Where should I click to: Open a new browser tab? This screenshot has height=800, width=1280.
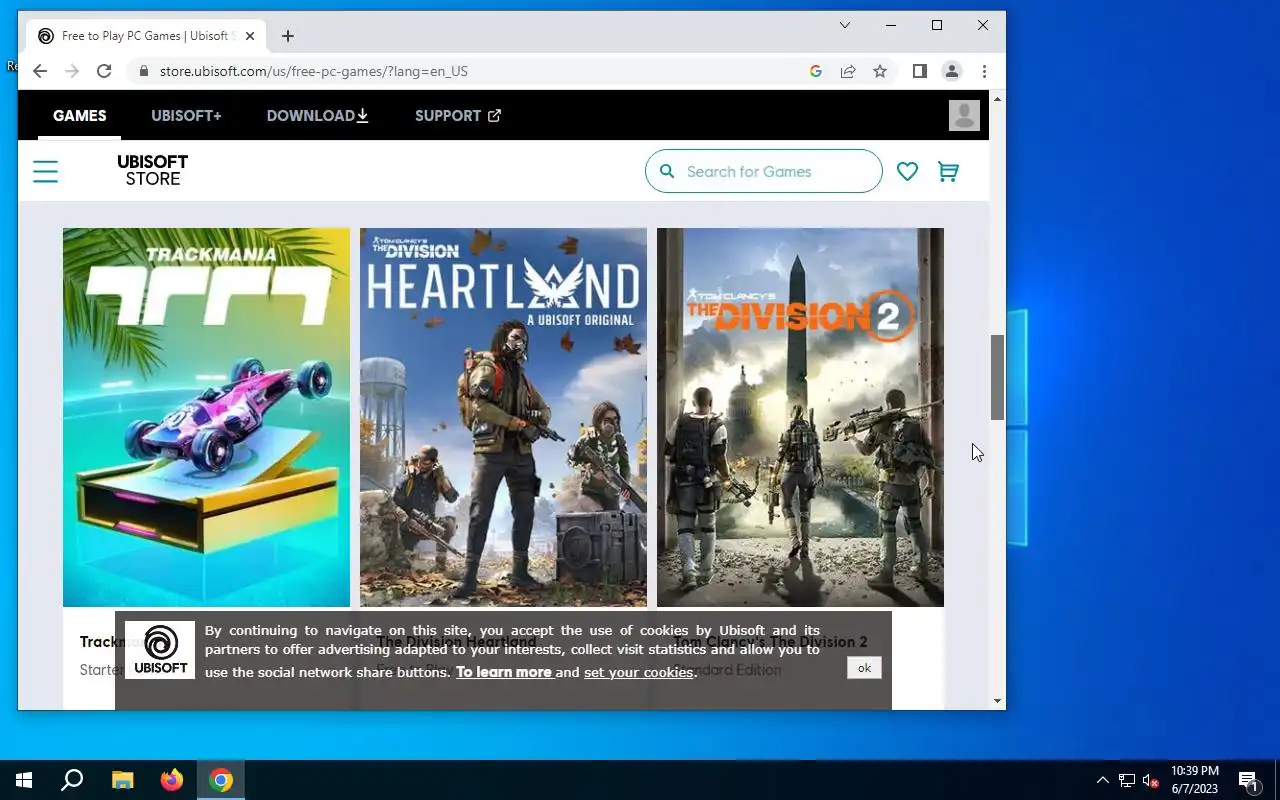click(288, 36)
